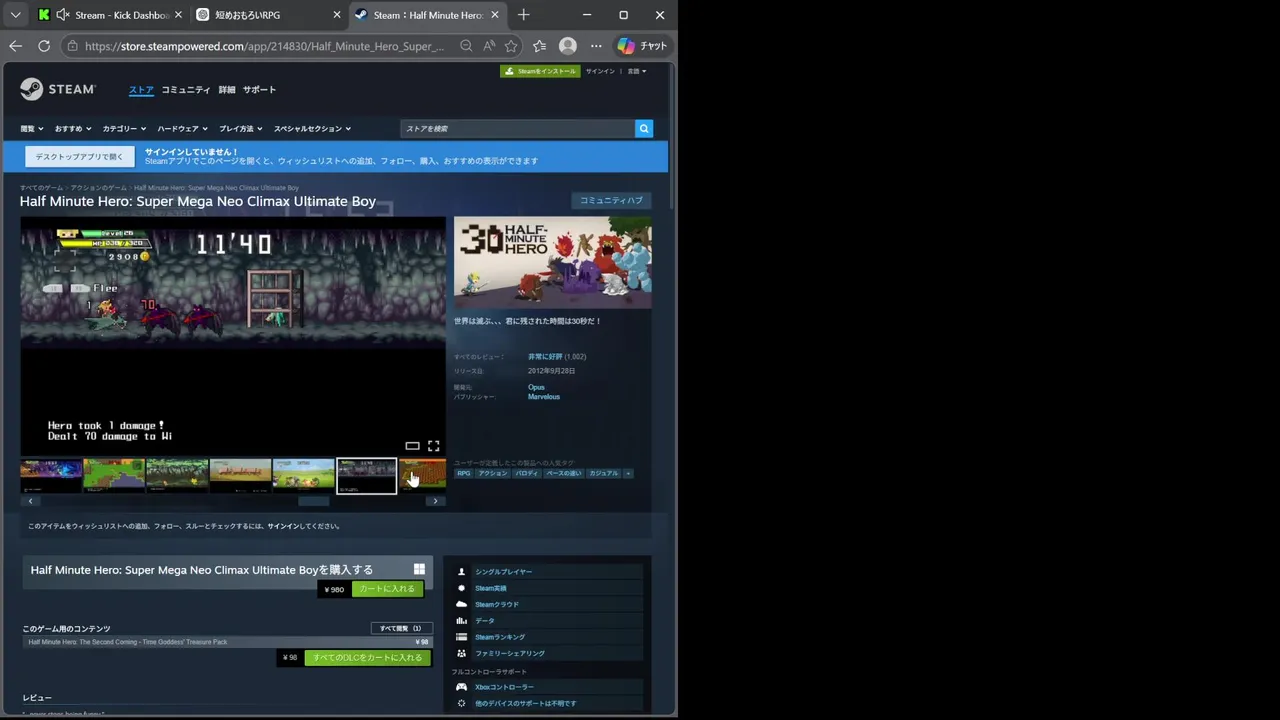Click the green Steamをインストール button
The width and height of the screenshot is (1280, 720).
coord(540,71)
